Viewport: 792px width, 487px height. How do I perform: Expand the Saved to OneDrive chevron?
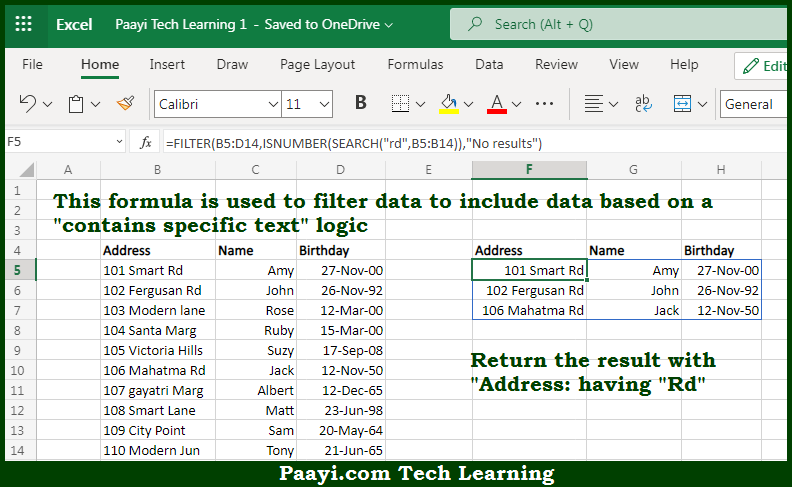(388, 25)
